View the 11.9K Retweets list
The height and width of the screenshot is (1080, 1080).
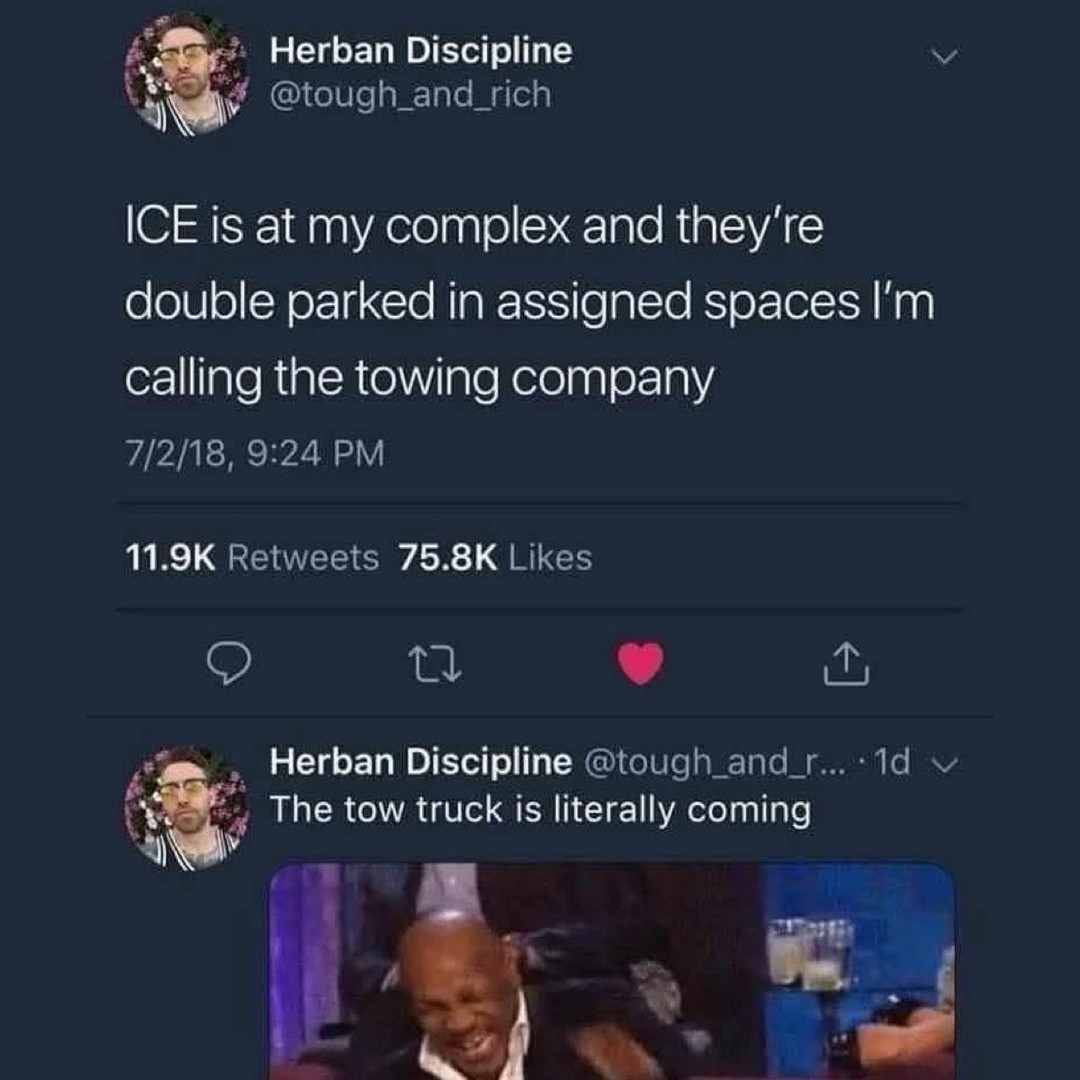coord(251,557)
